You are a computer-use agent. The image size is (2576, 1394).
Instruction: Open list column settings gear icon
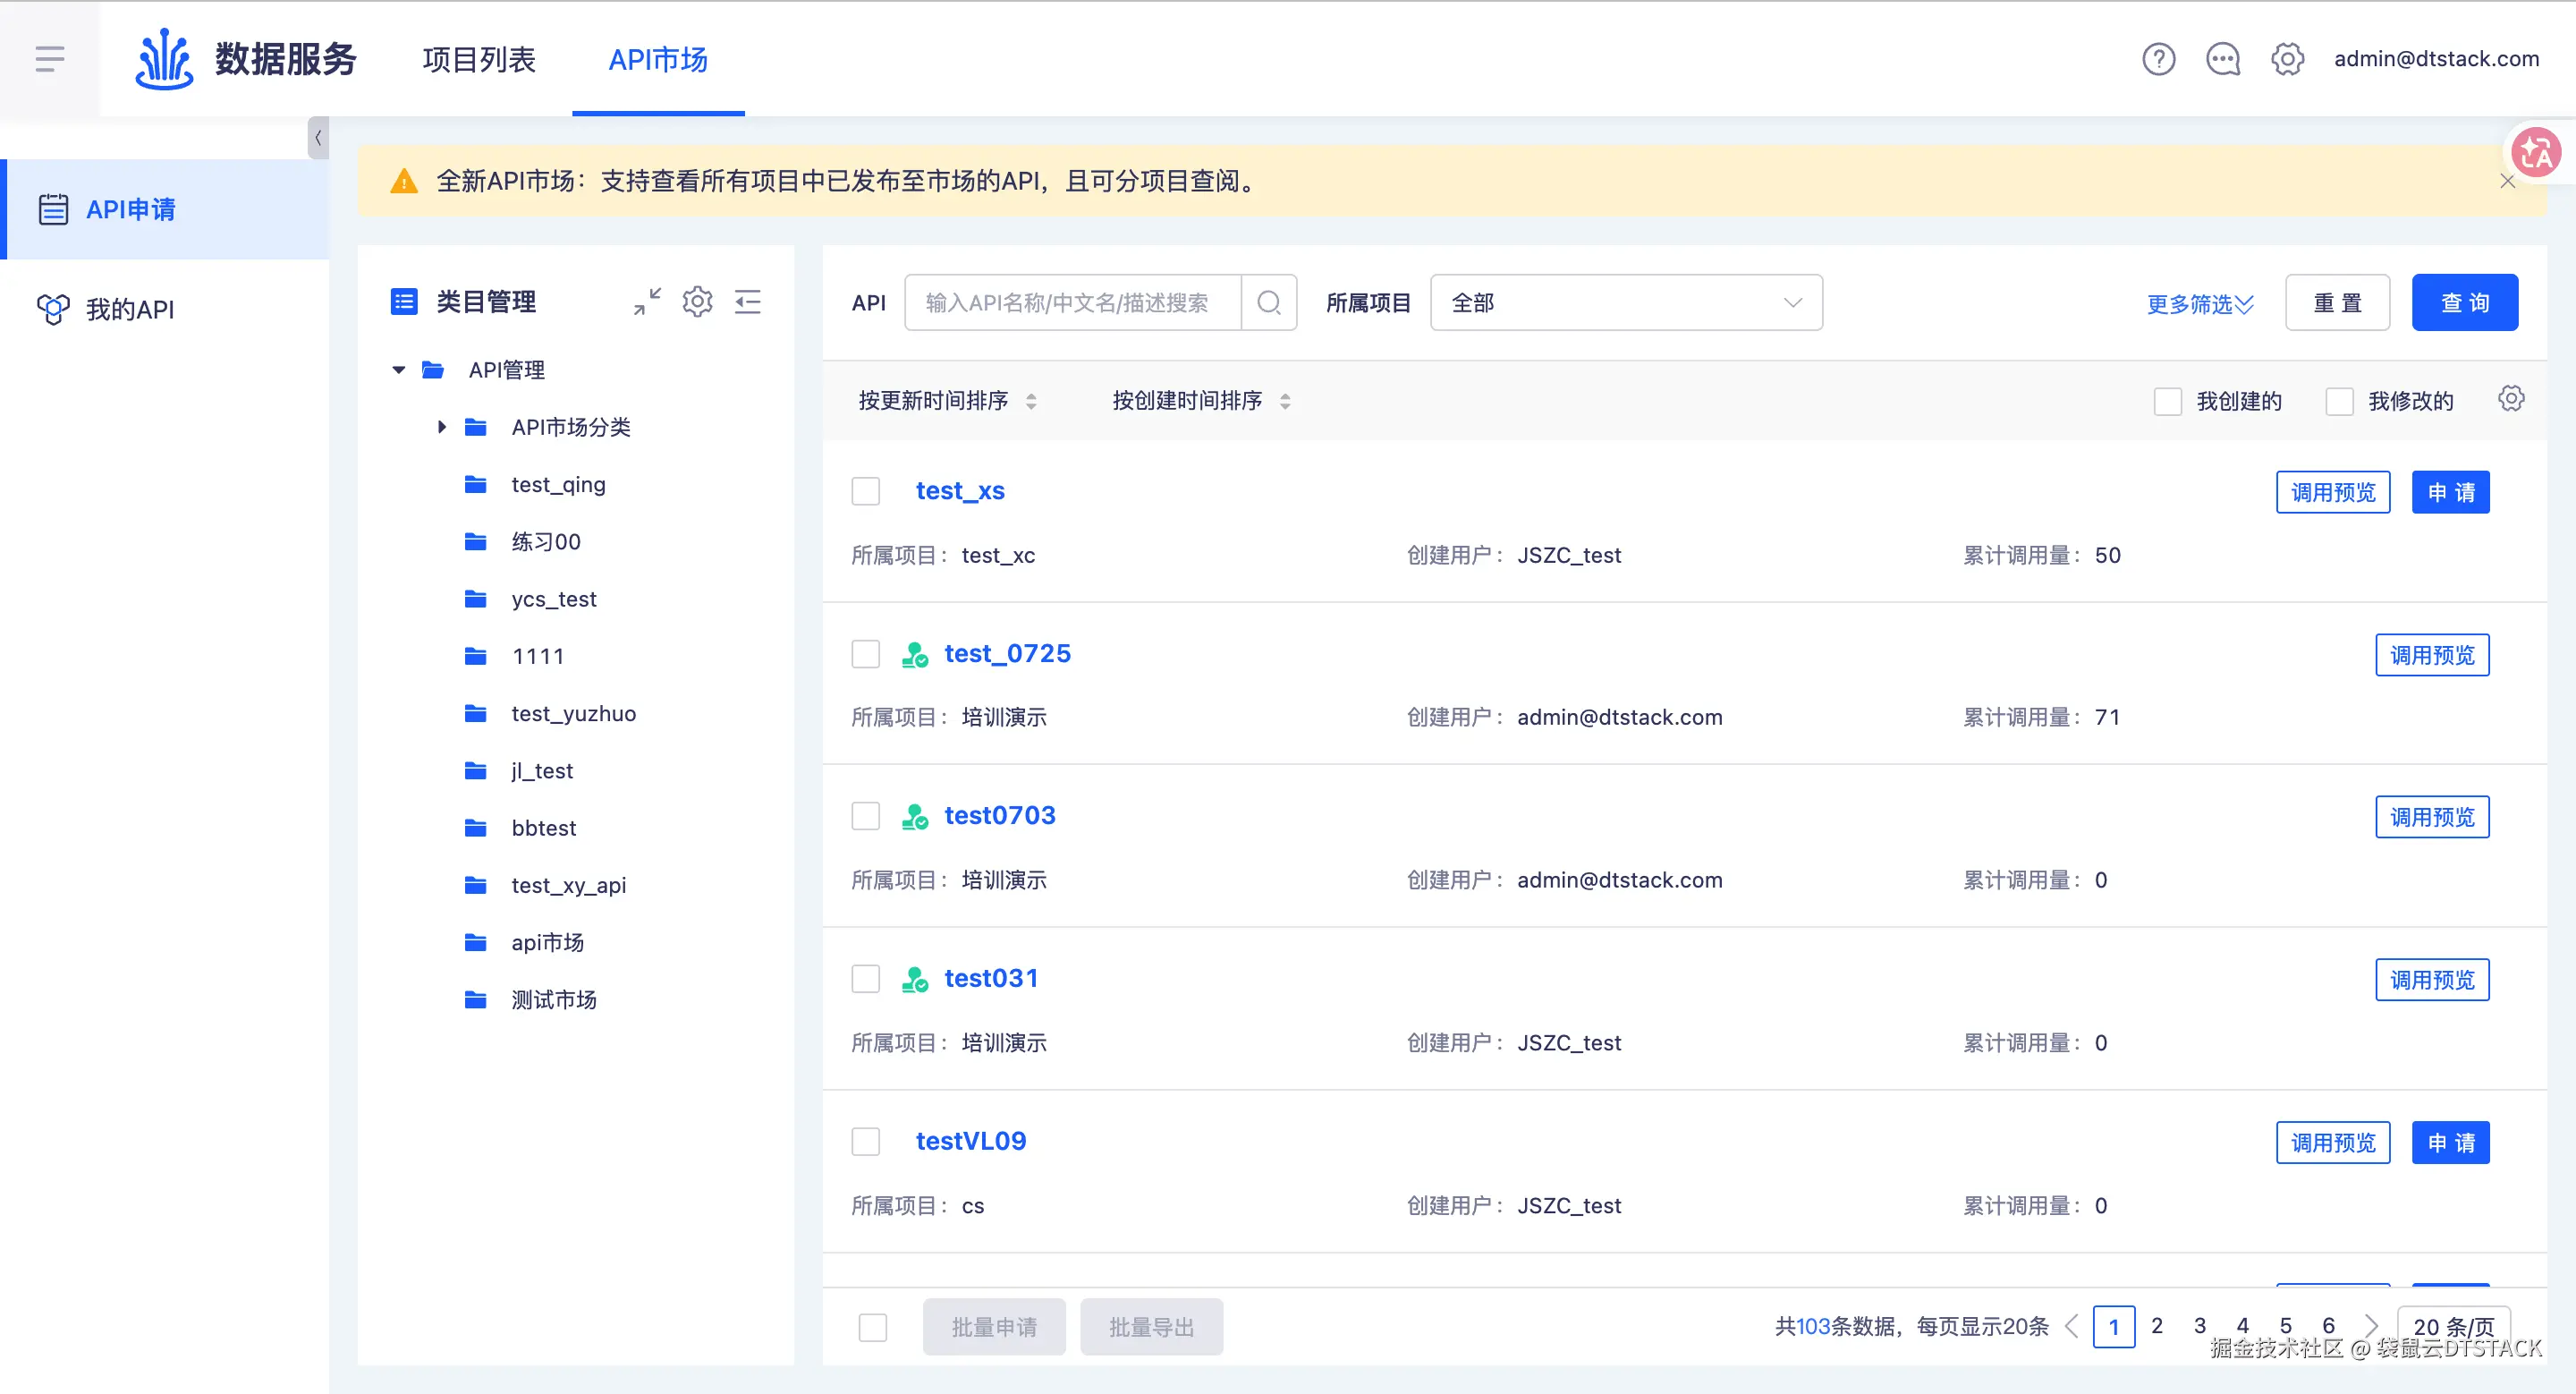tap(2510, 399)
